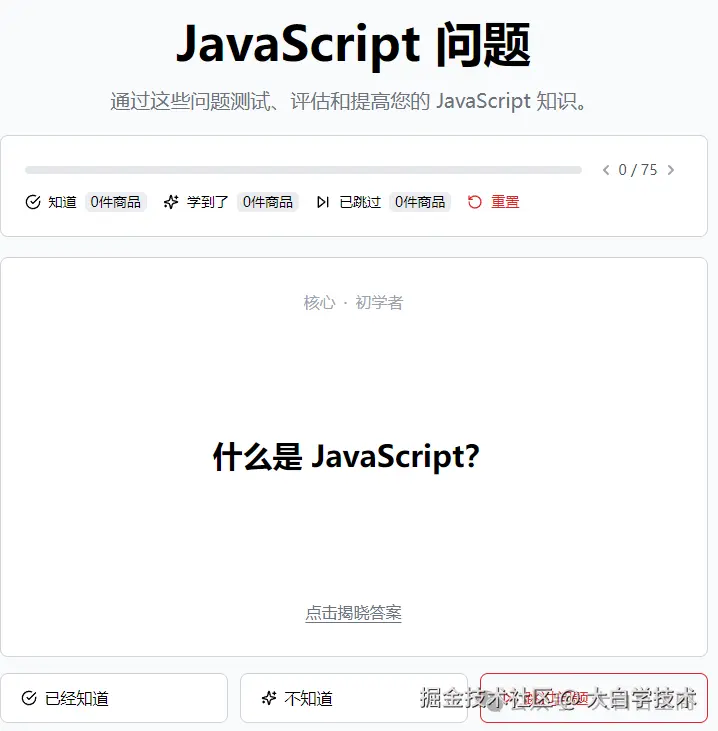
Task: Click the red-outlined skip question button
Action: [x=594, y=698]
